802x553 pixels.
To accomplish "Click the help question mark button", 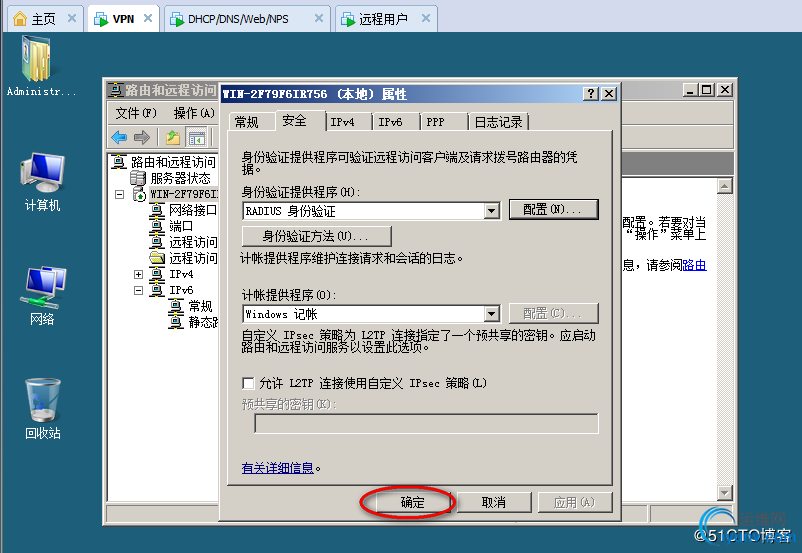I will click(591, 94).
